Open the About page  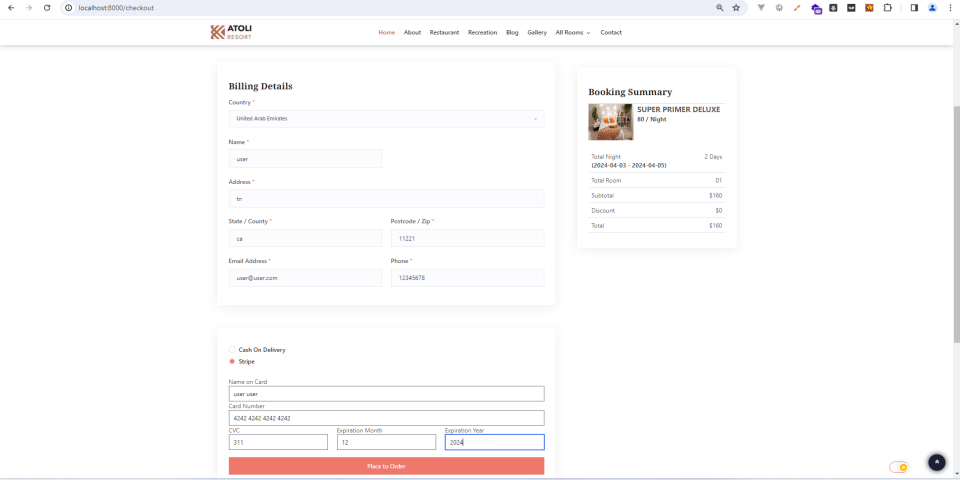[x=412, y=32]
